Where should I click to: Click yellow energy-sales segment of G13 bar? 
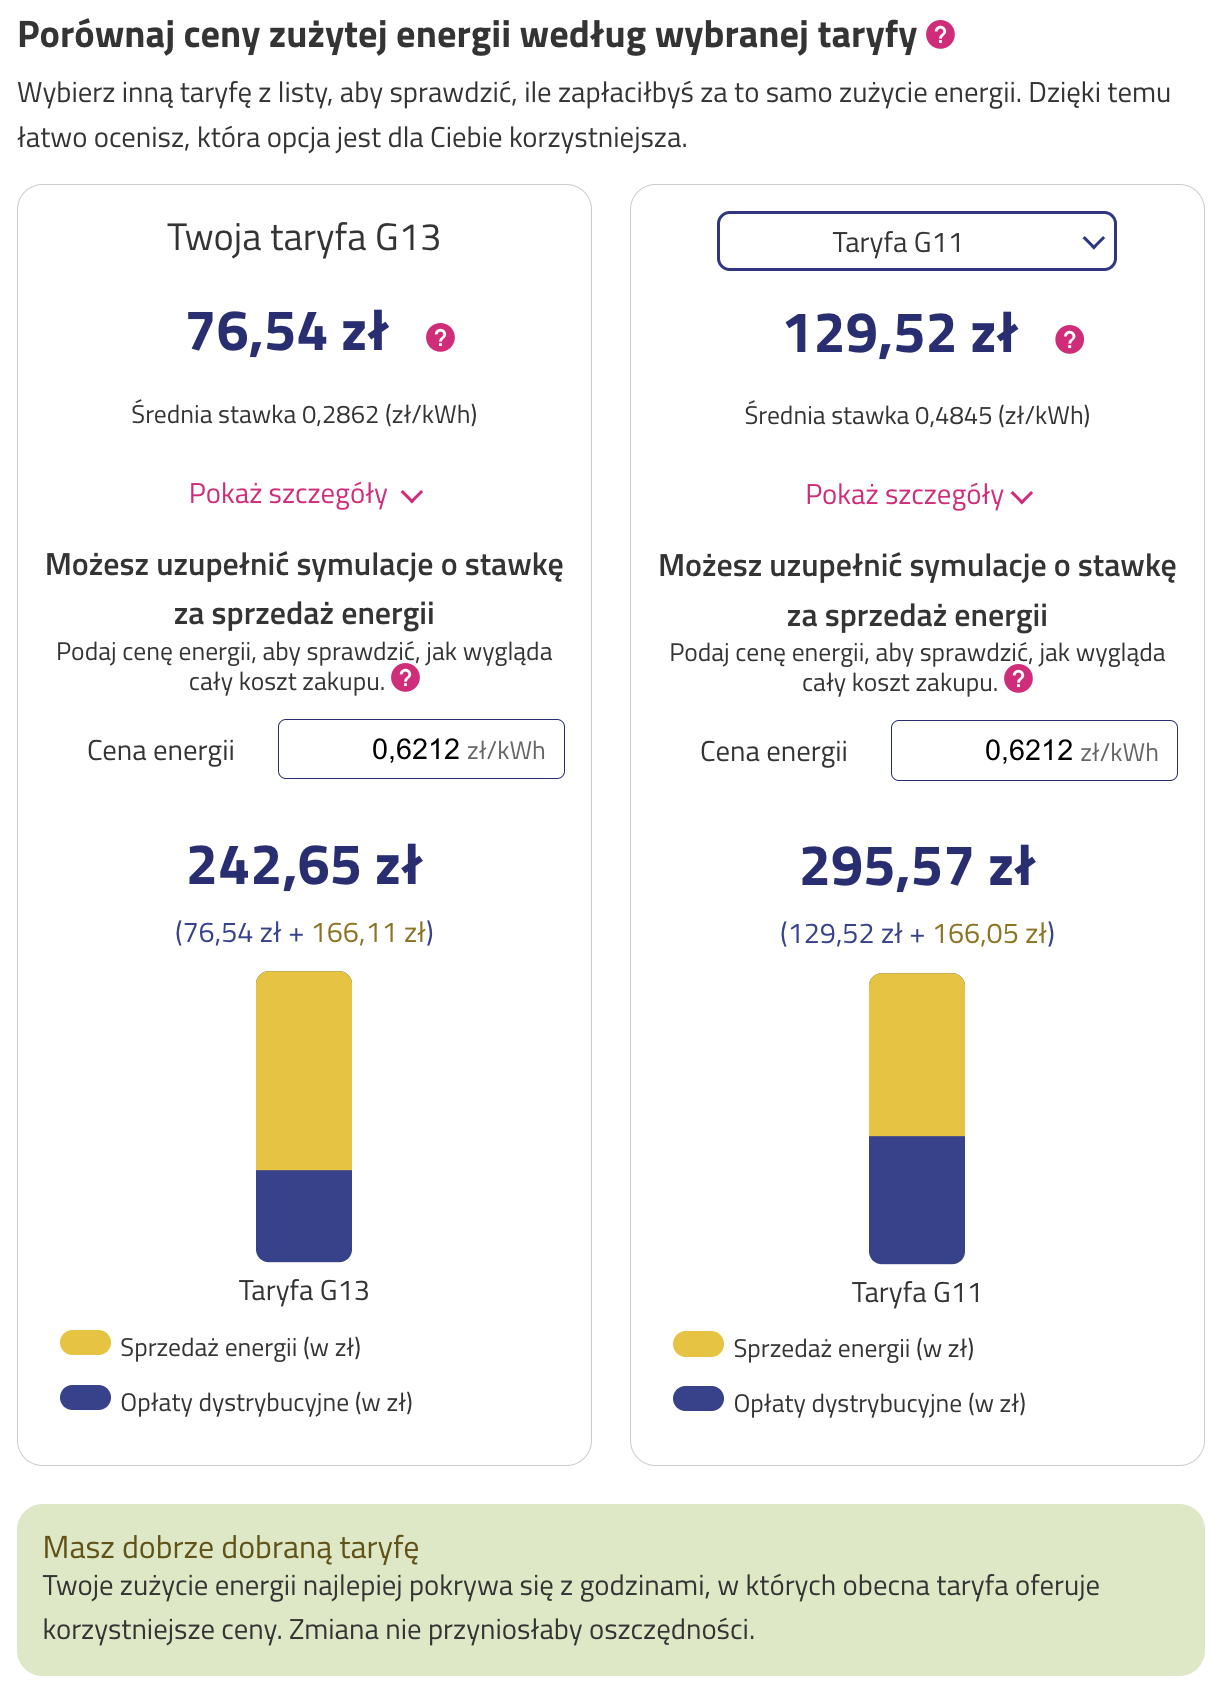(304, 1070)
